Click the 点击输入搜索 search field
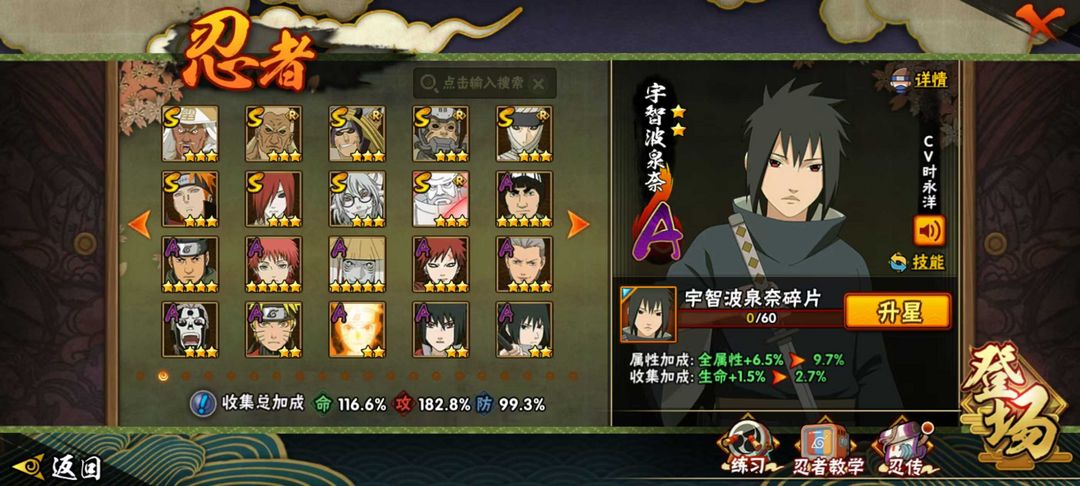 [485, 83]
